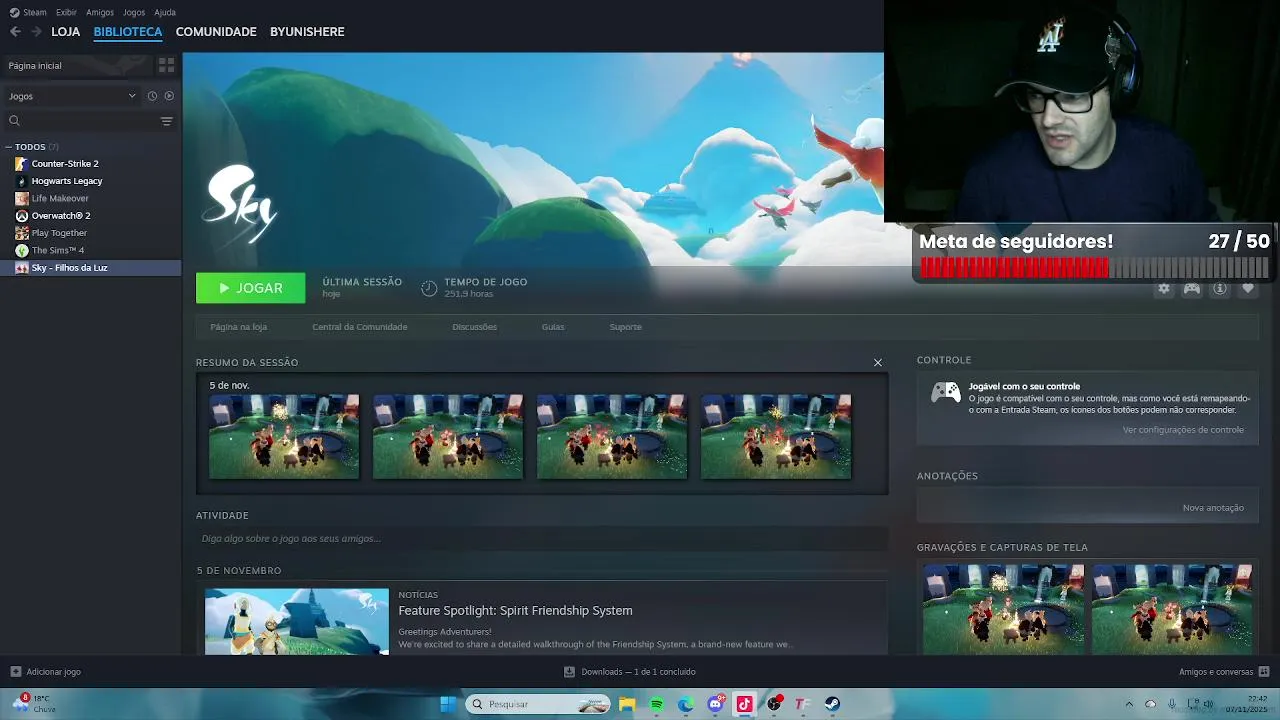
Task: Click the Hogwarts Legacy game icon
Action: 21,181
